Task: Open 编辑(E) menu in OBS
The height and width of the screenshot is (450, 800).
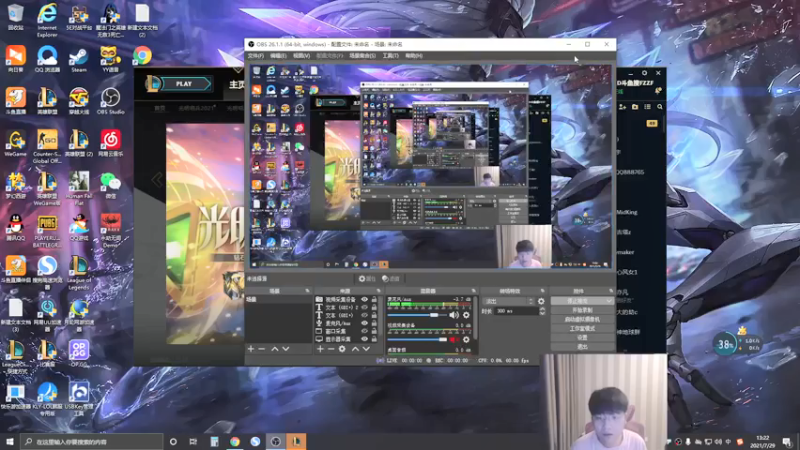Action: 278,56
